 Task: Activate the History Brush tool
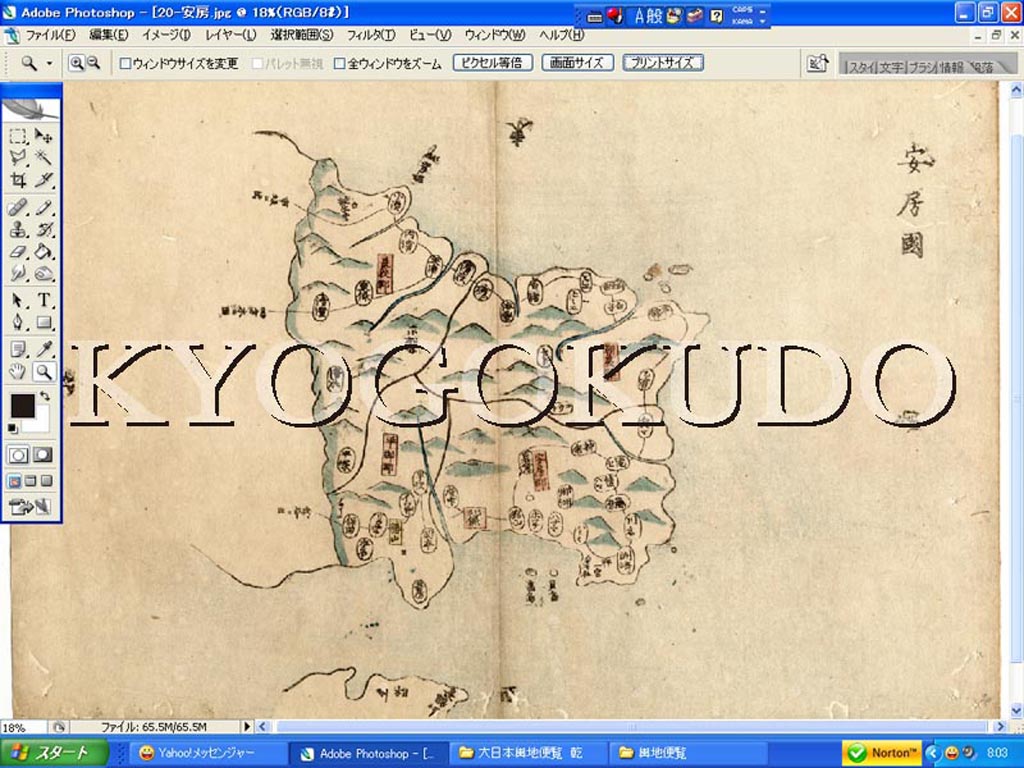coord(43,229)
